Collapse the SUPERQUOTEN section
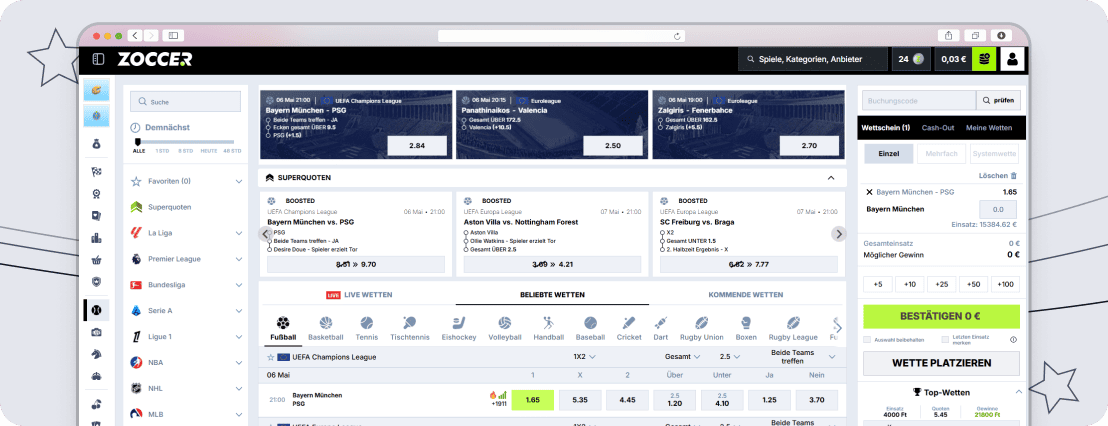Viewport: 1108px width, 426px height. click(831, 178)
